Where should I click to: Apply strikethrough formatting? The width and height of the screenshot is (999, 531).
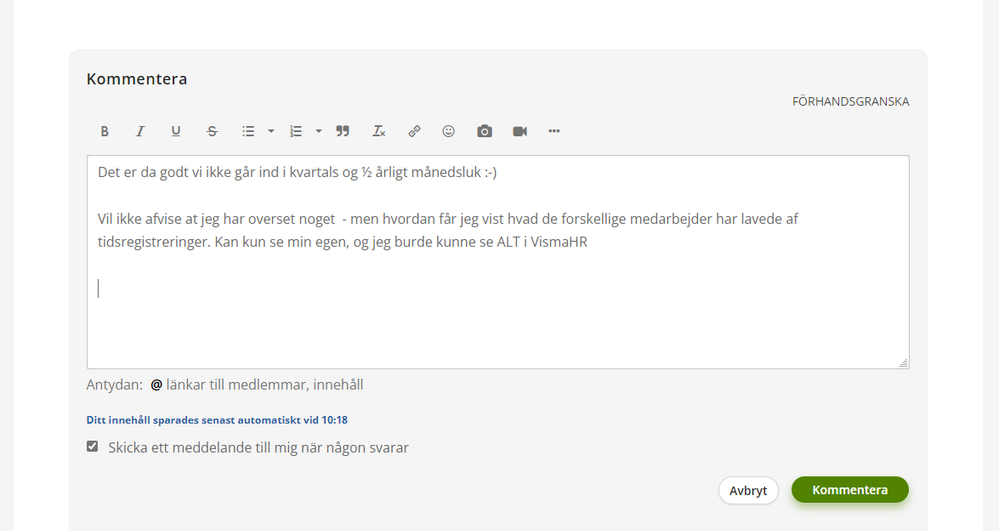click(212, 131)
